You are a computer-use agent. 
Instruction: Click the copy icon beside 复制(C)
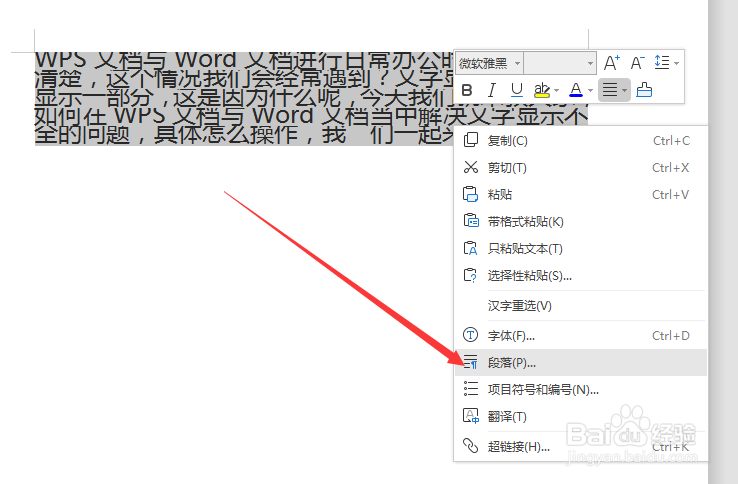coord(471,140)
